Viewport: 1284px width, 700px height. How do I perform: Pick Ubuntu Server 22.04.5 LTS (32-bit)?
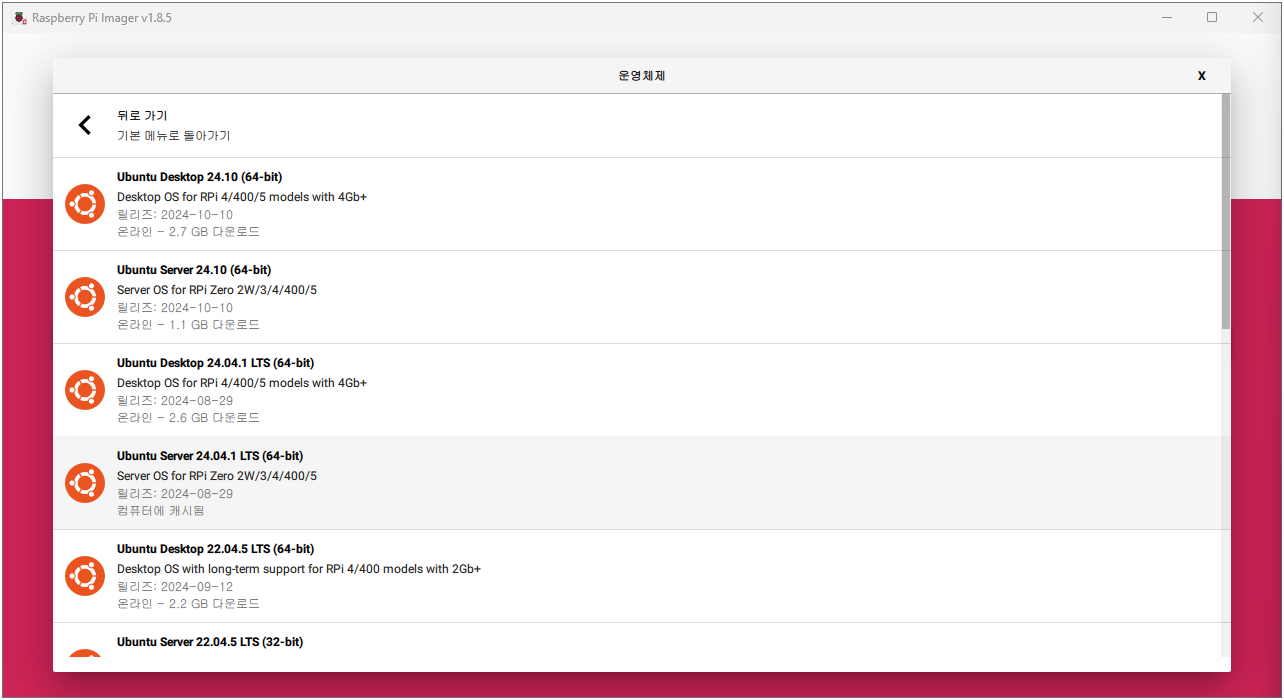click(637, 641)
